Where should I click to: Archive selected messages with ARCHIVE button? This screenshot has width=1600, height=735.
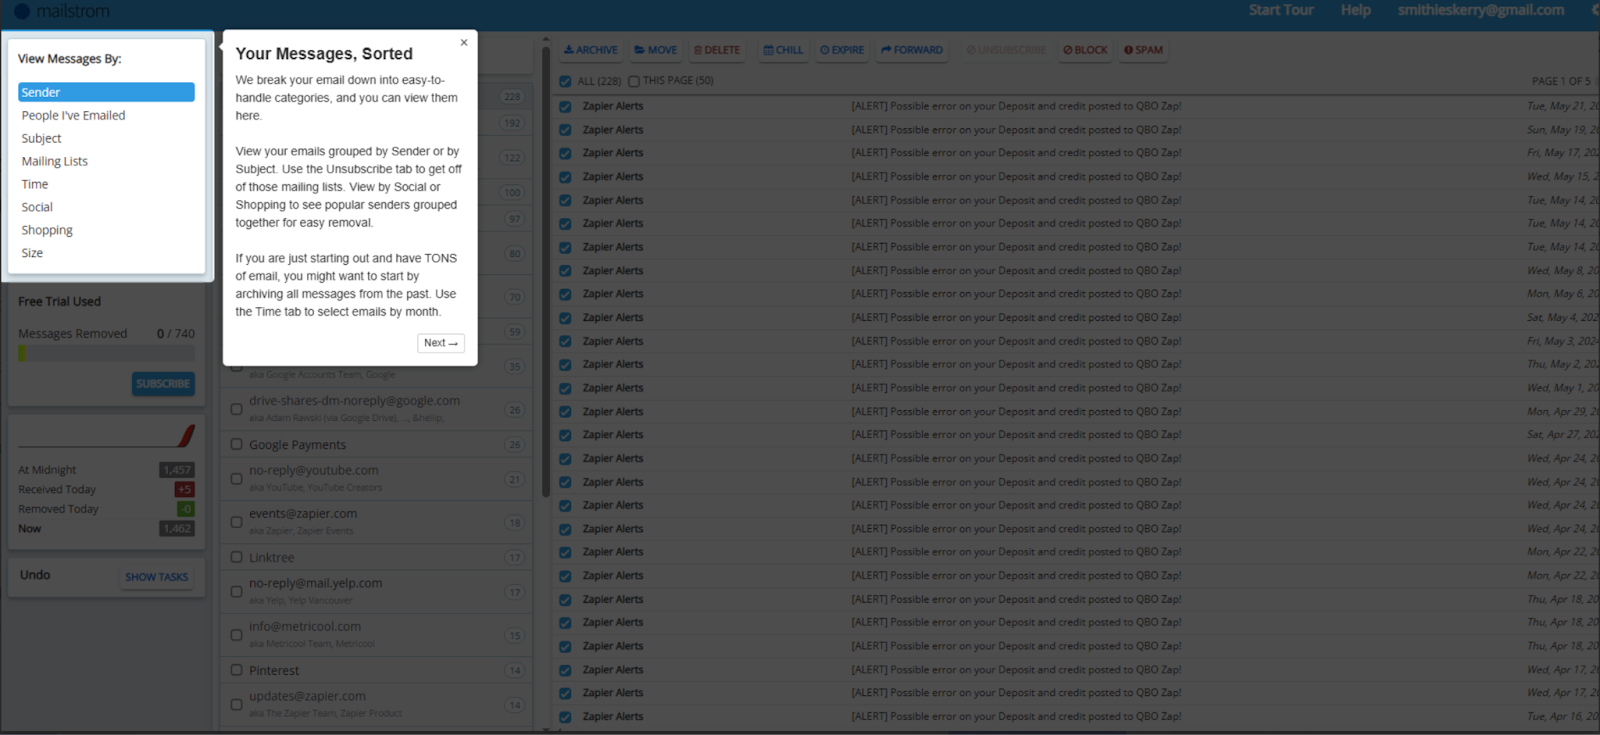click(x=590, y=50)
